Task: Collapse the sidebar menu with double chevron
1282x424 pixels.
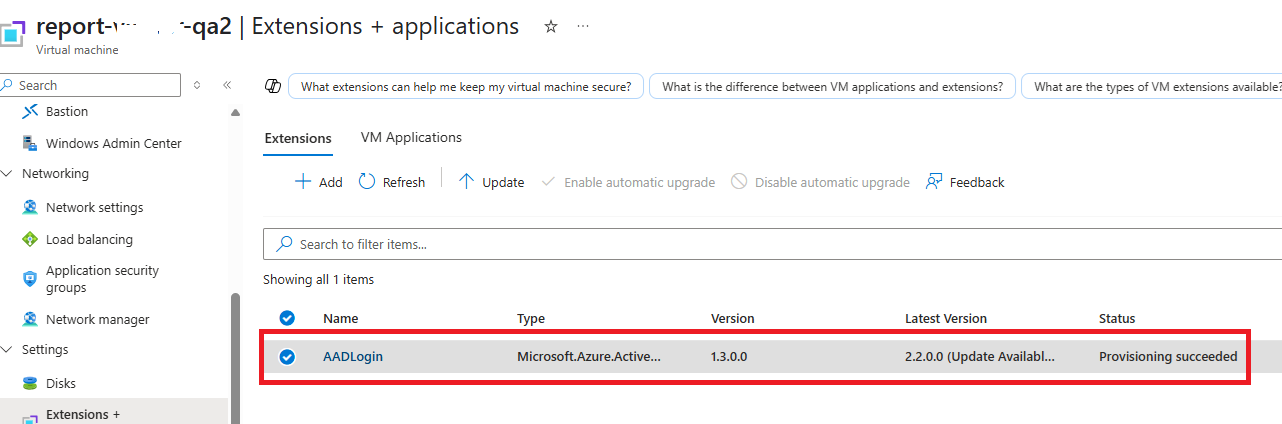Action: [227, 86]
